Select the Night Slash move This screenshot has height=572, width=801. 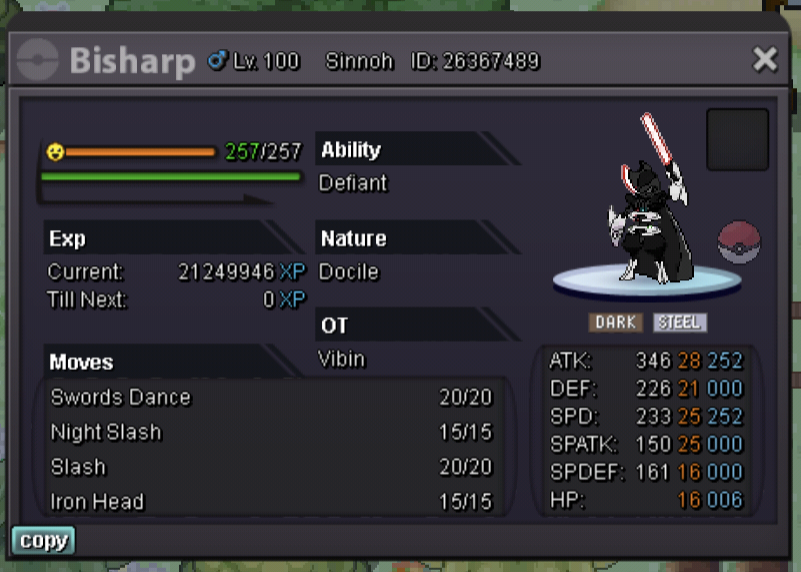pos(271,432)
